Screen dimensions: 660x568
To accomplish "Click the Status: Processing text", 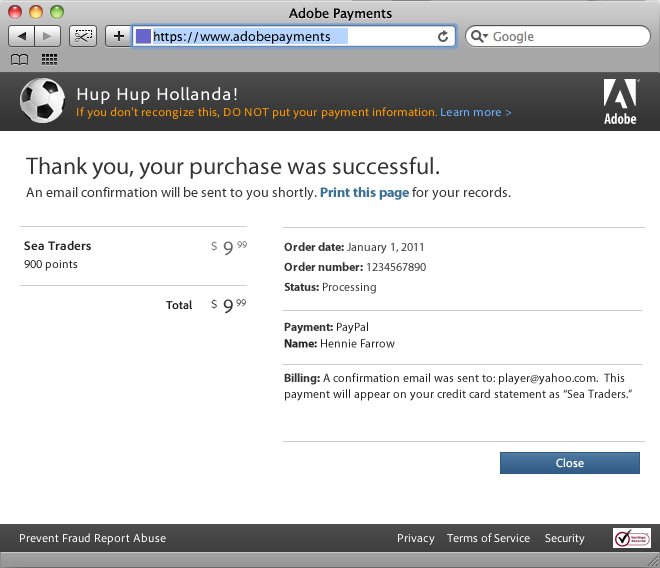I will pyautogui.click(x=330, y=287).
